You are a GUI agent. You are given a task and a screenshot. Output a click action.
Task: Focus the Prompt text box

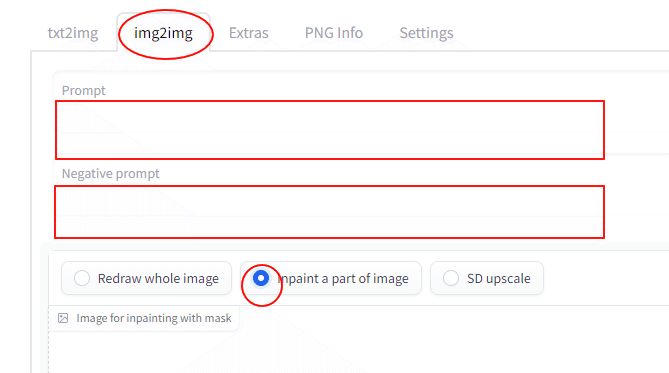click(x=330, y=130)
